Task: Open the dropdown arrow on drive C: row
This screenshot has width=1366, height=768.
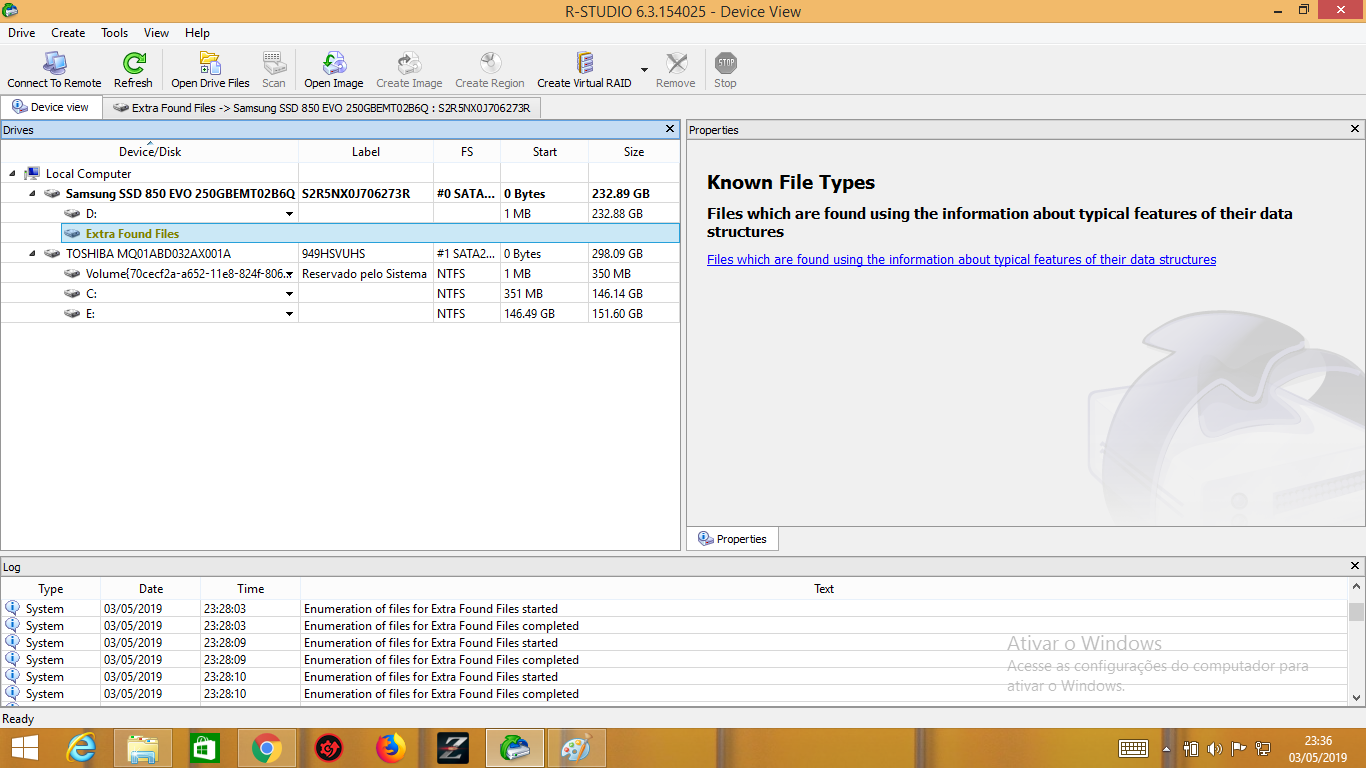Action: [290, 294]
